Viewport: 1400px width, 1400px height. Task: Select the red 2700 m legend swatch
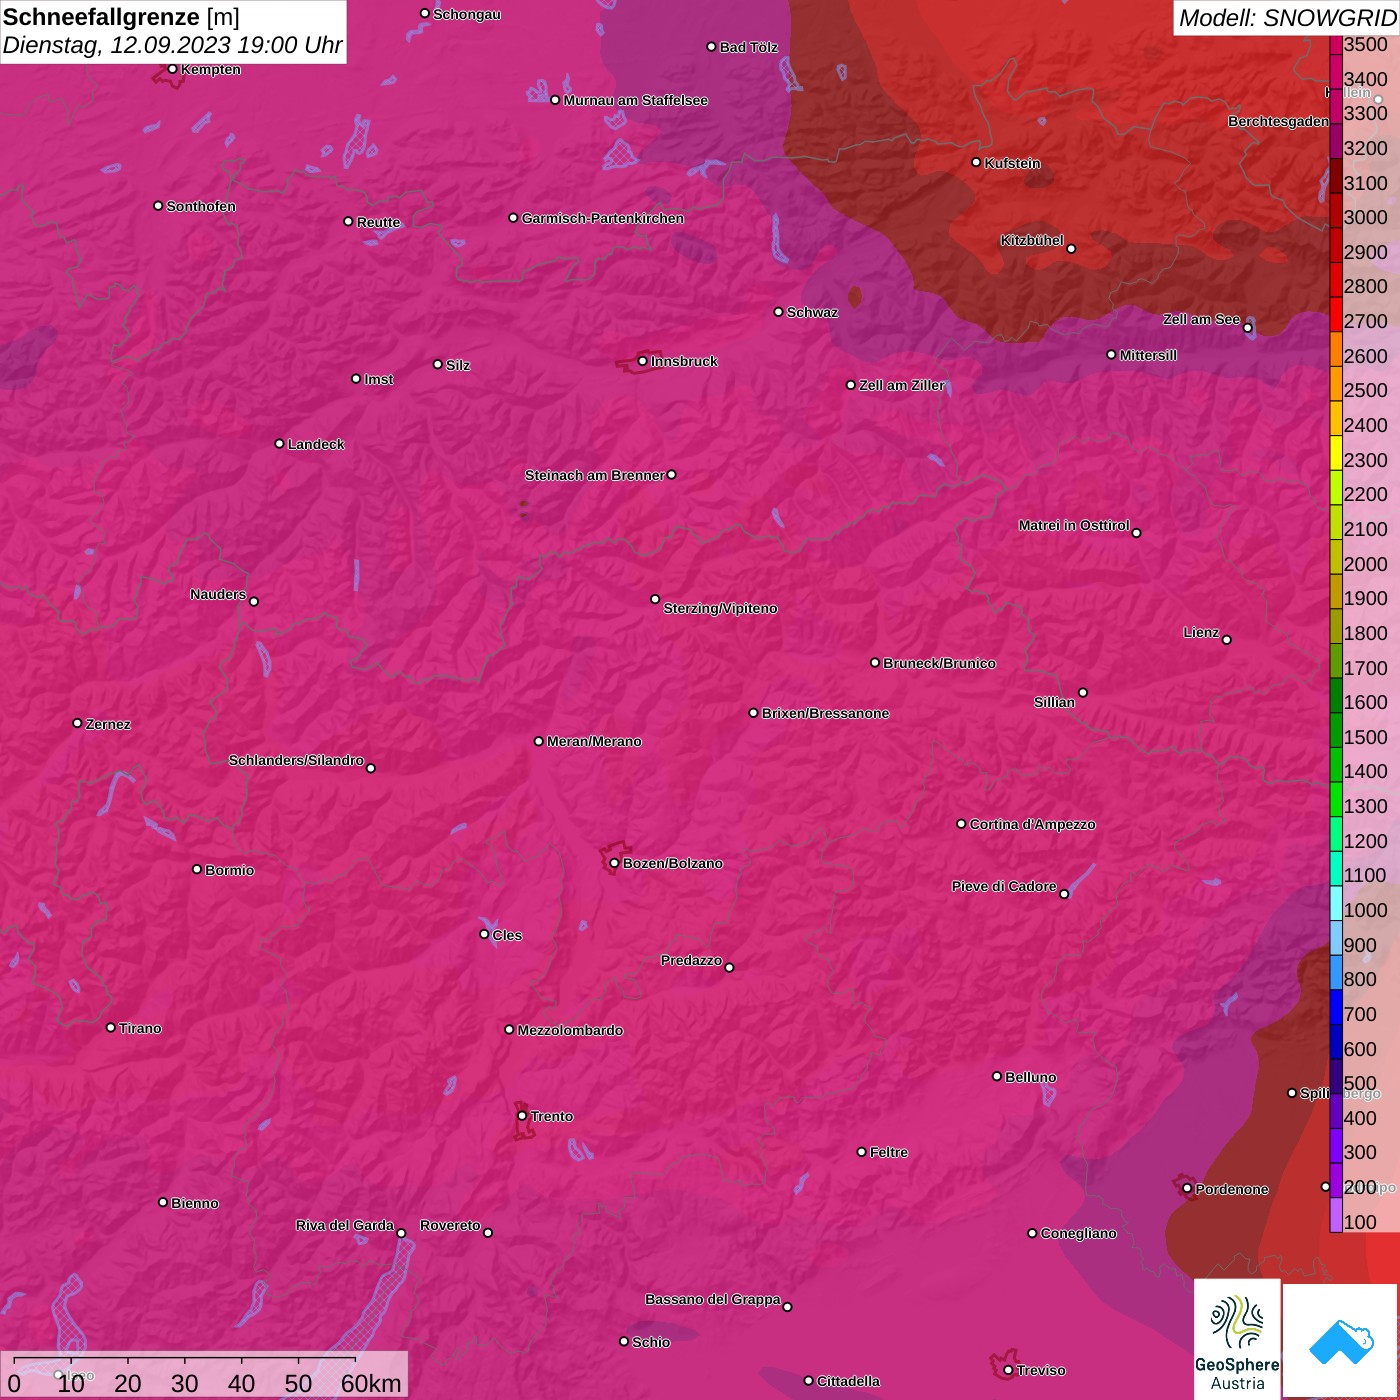1336,313
